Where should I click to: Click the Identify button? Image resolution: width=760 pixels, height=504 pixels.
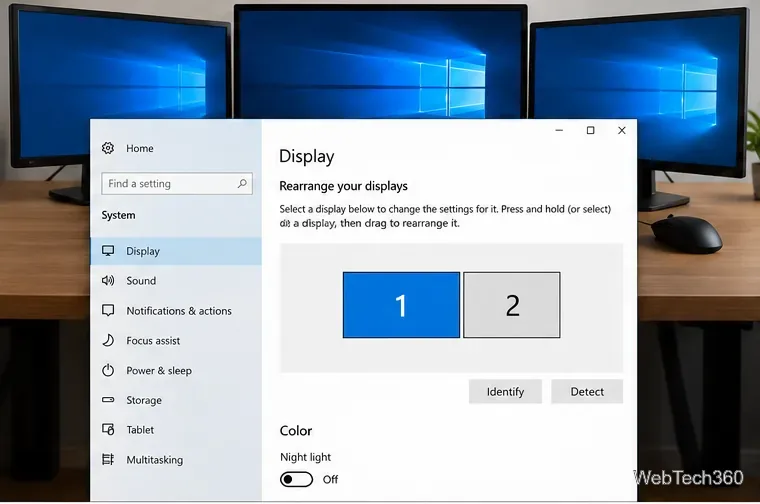[x=505, y=392]
